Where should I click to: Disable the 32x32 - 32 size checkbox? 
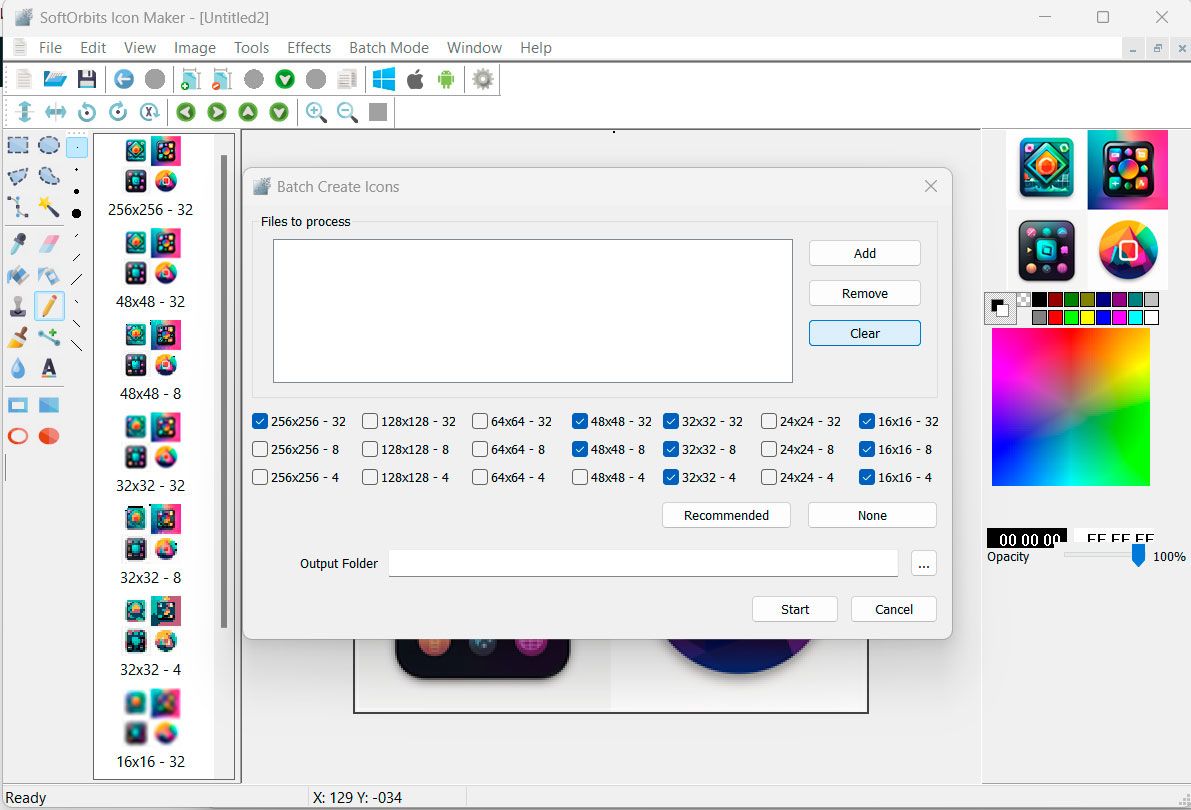pos(669,421)
